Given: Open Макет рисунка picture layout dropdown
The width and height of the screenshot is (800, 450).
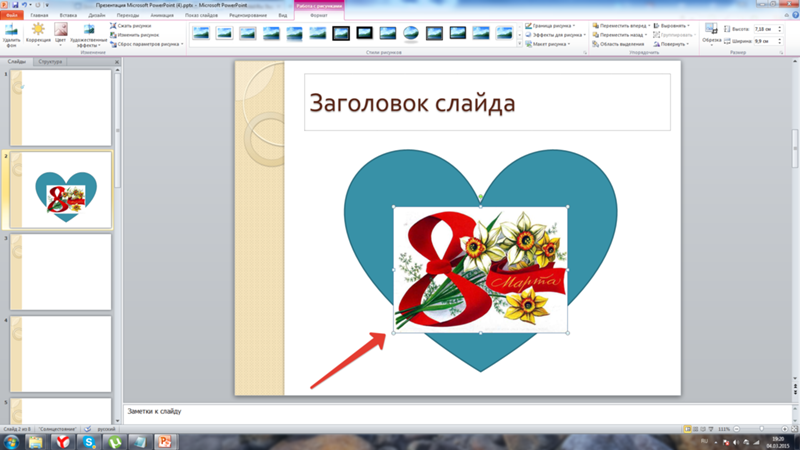Looking at the screenshot, I should point(547,44).
